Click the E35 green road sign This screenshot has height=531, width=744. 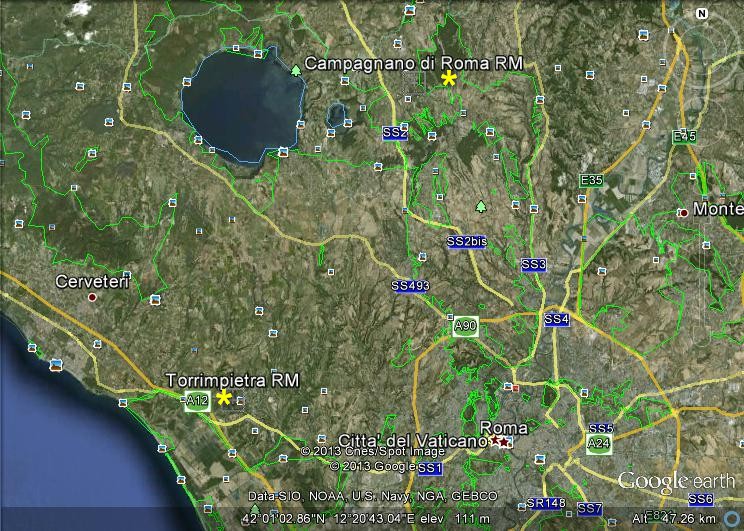point(591,180)
